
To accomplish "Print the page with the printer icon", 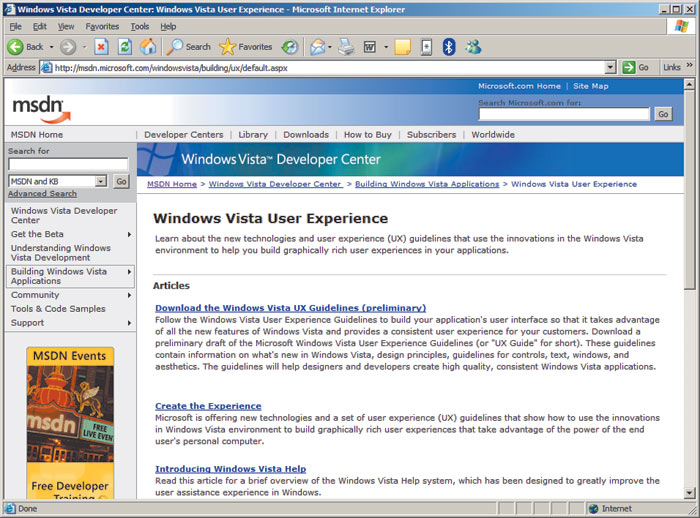I will coord(346,47).
